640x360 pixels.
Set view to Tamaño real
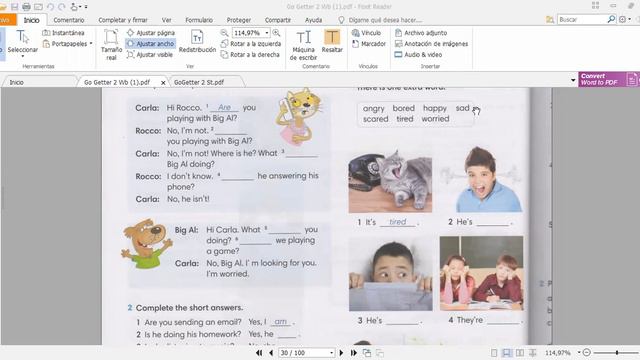(x=111, y=45)
